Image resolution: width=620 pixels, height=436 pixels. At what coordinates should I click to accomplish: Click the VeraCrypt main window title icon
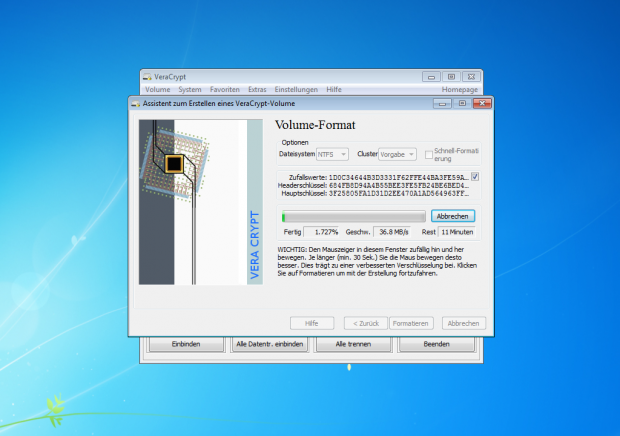pos(147,77)
